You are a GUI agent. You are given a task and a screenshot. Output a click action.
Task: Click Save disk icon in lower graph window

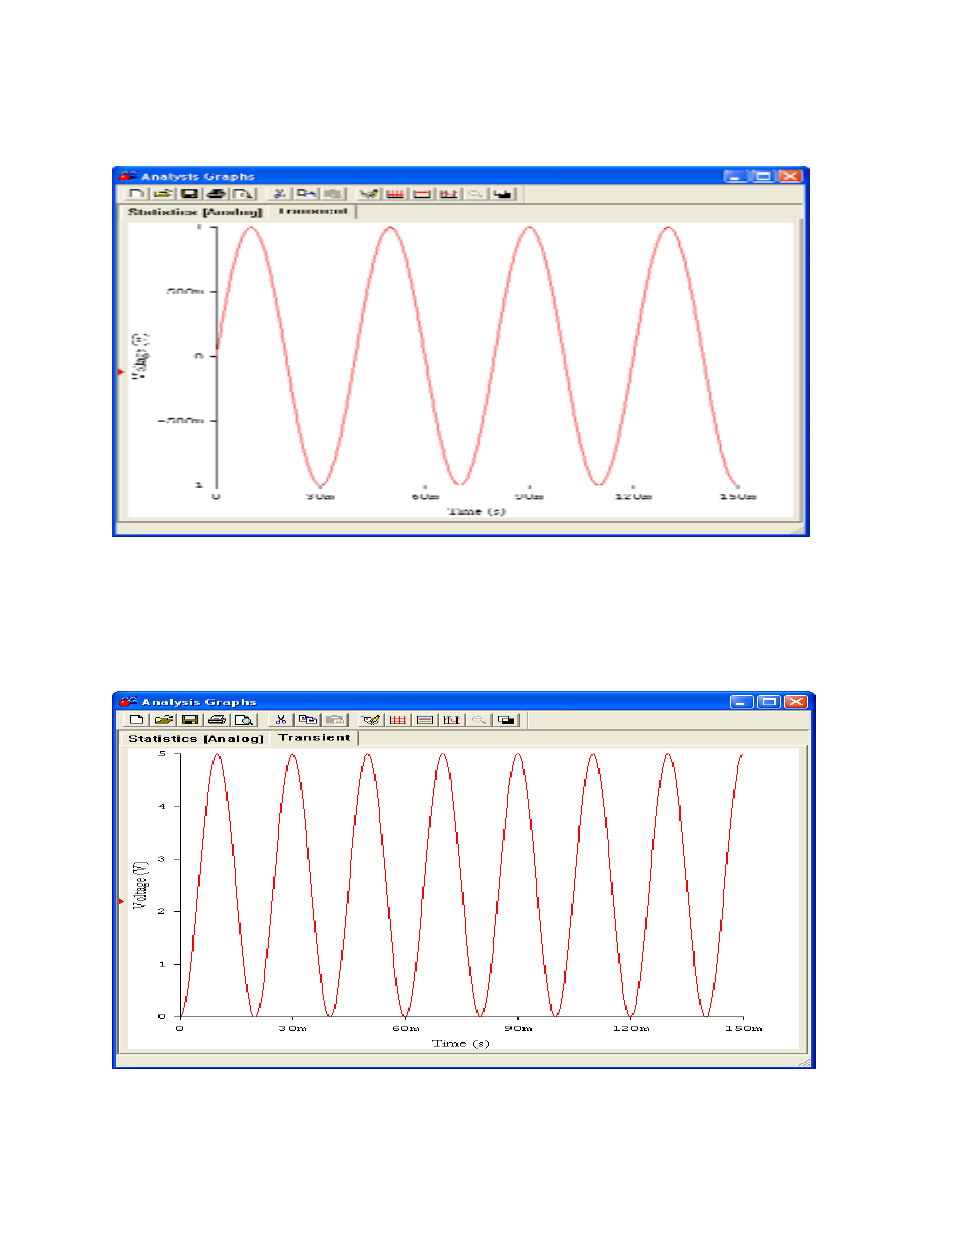coord(190,720)
